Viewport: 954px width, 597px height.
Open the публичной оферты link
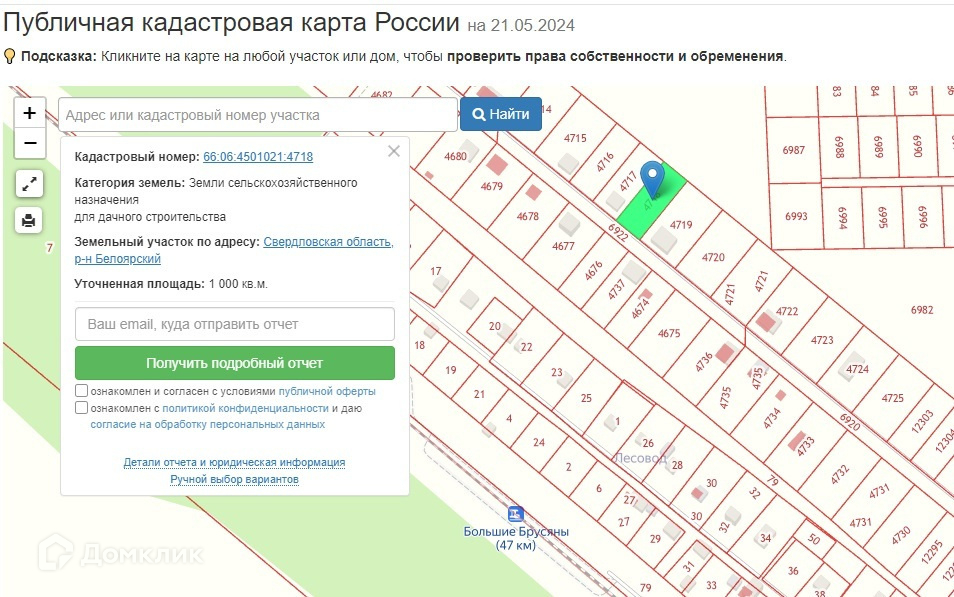(327, 391)
